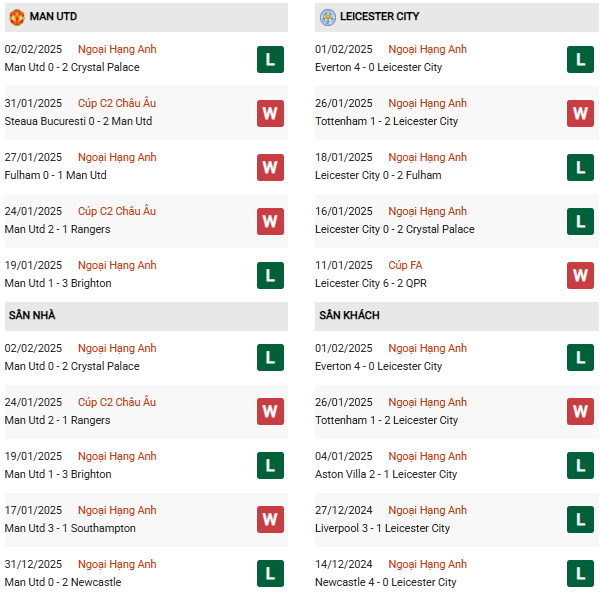Click the L badge for Liverpool 3 - 1 Leicester

(580, 520)
